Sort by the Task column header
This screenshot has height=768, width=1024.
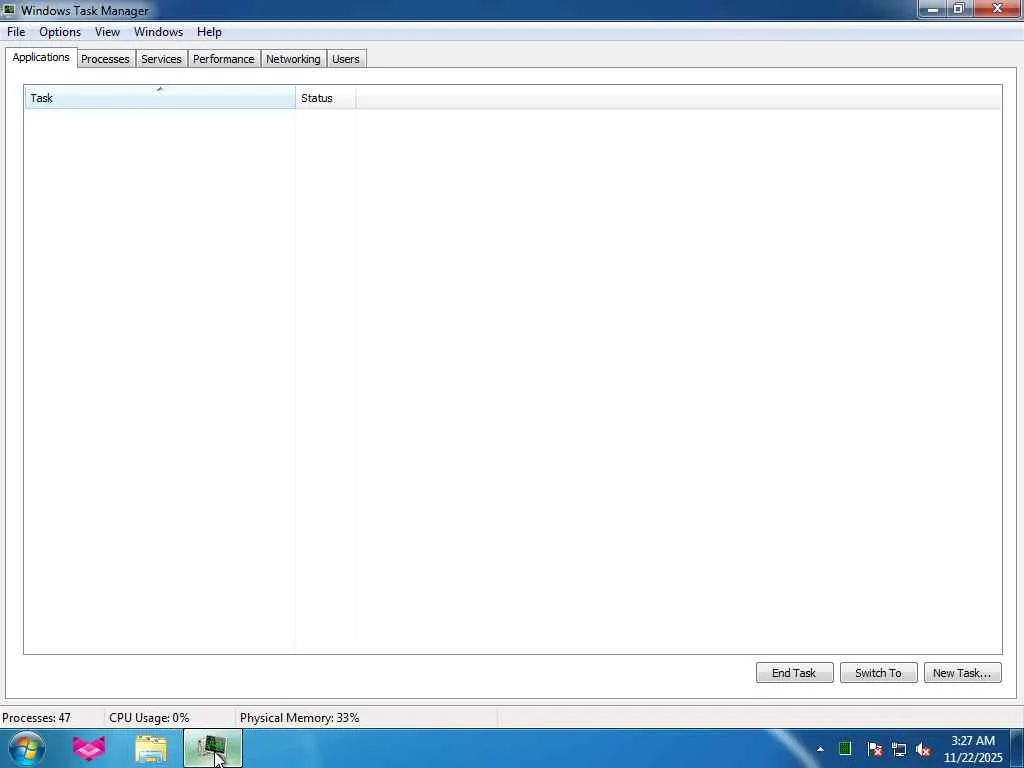click(x=159, y=97)
